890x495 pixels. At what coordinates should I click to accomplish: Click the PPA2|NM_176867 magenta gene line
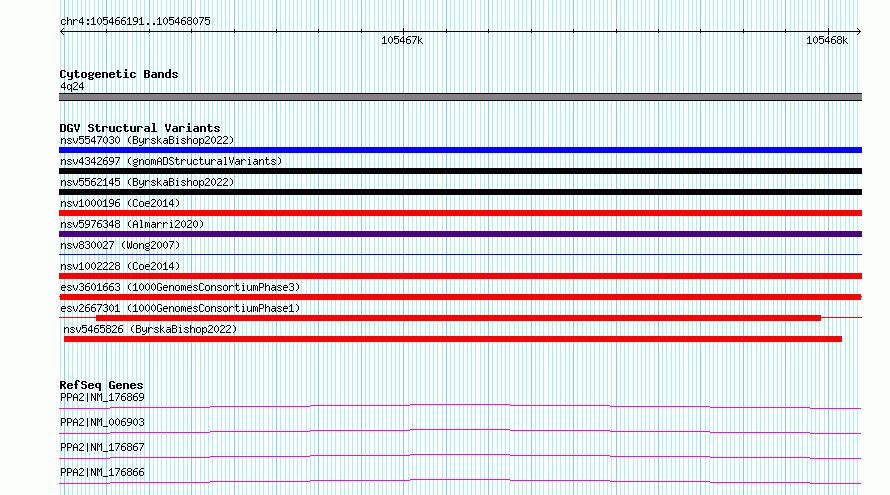coord(460,456)
